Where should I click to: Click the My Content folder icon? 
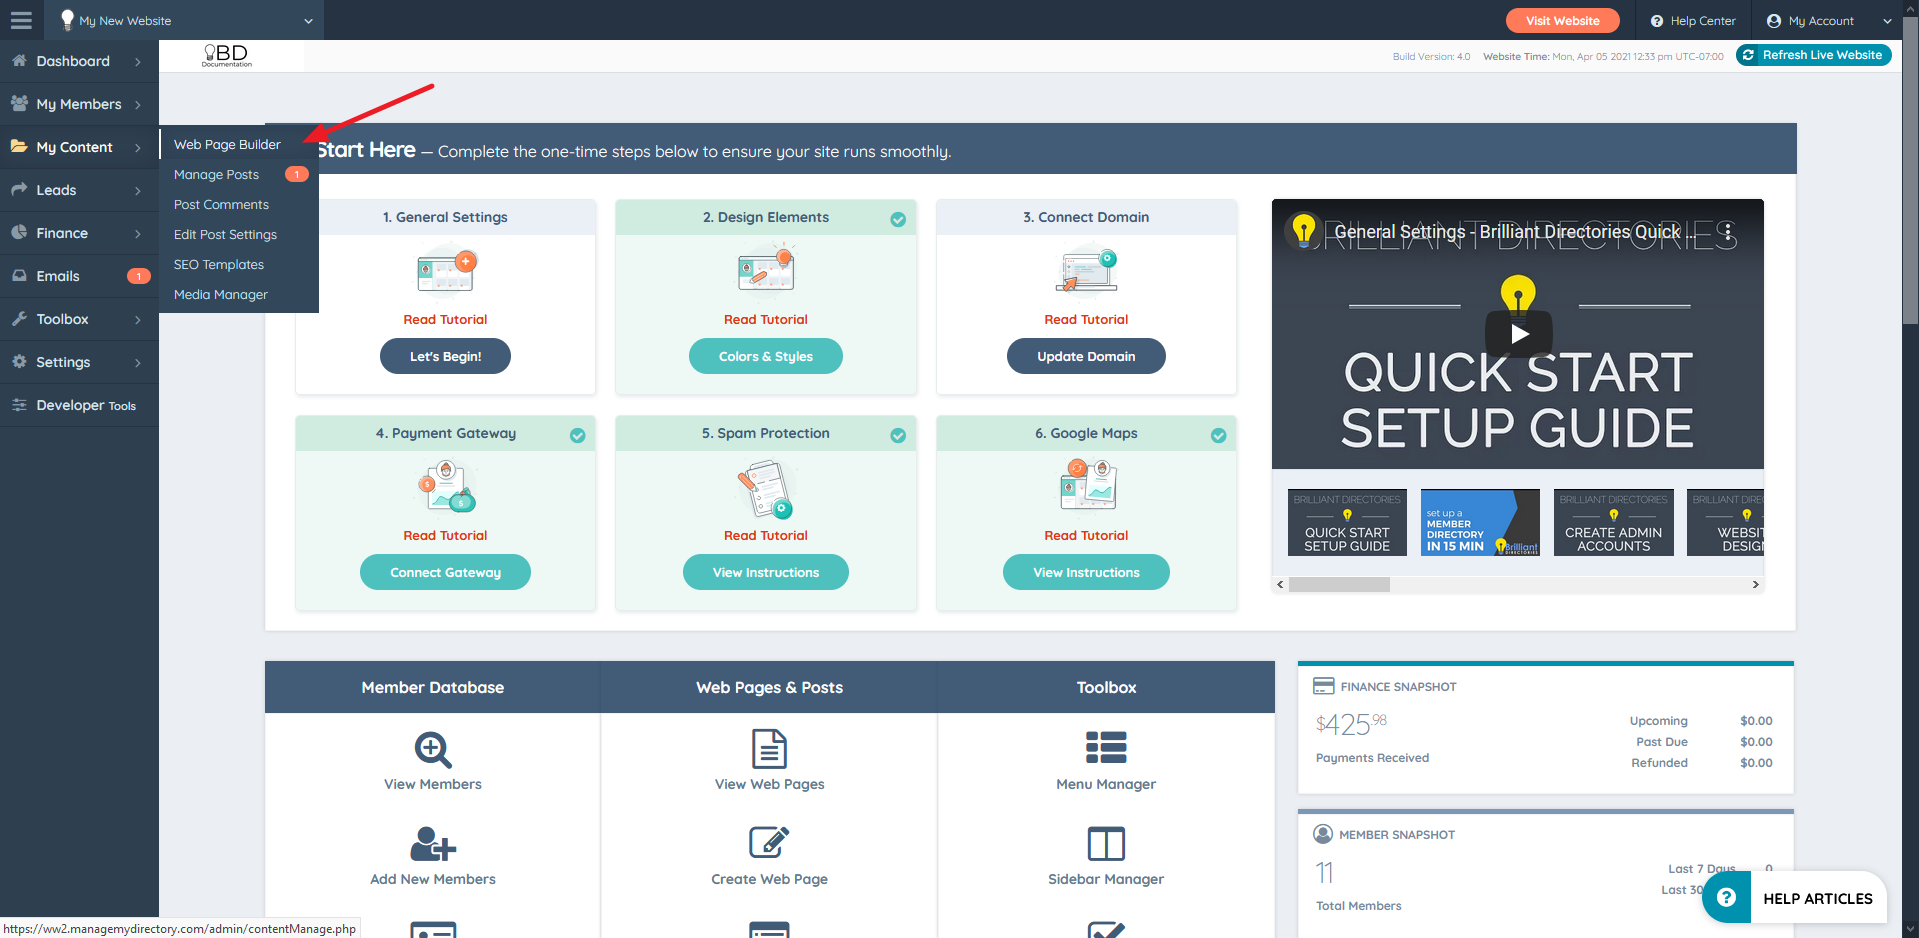point(19,147)
